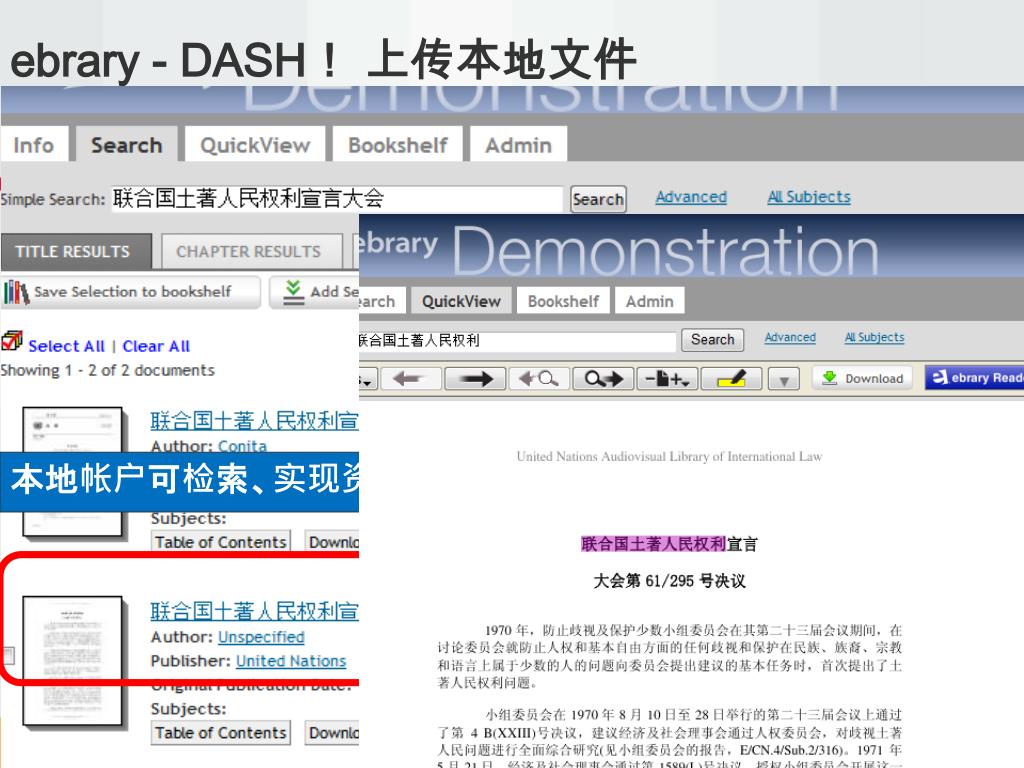
Task: Go to previous page with left arrow
Action: (409, 379)
